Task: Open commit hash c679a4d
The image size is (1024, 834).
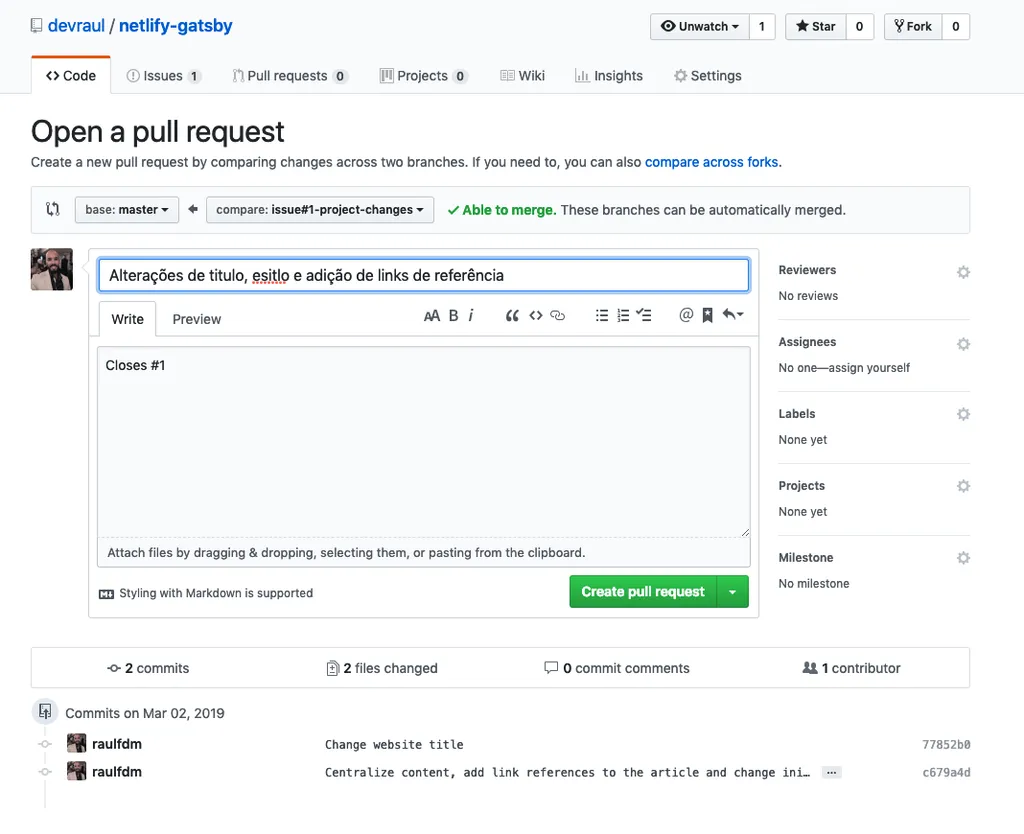Action: [x=946, y=773]
